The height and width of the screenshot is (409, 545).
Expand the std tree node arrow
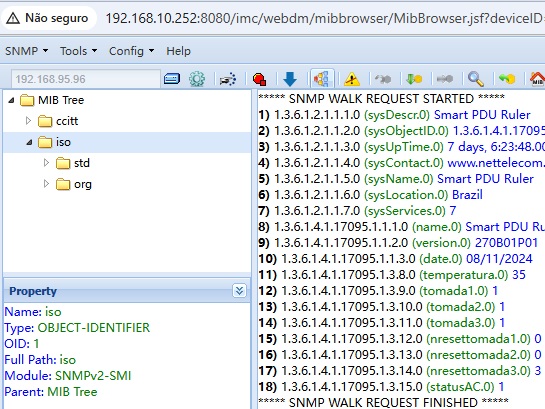click(46, 163)
